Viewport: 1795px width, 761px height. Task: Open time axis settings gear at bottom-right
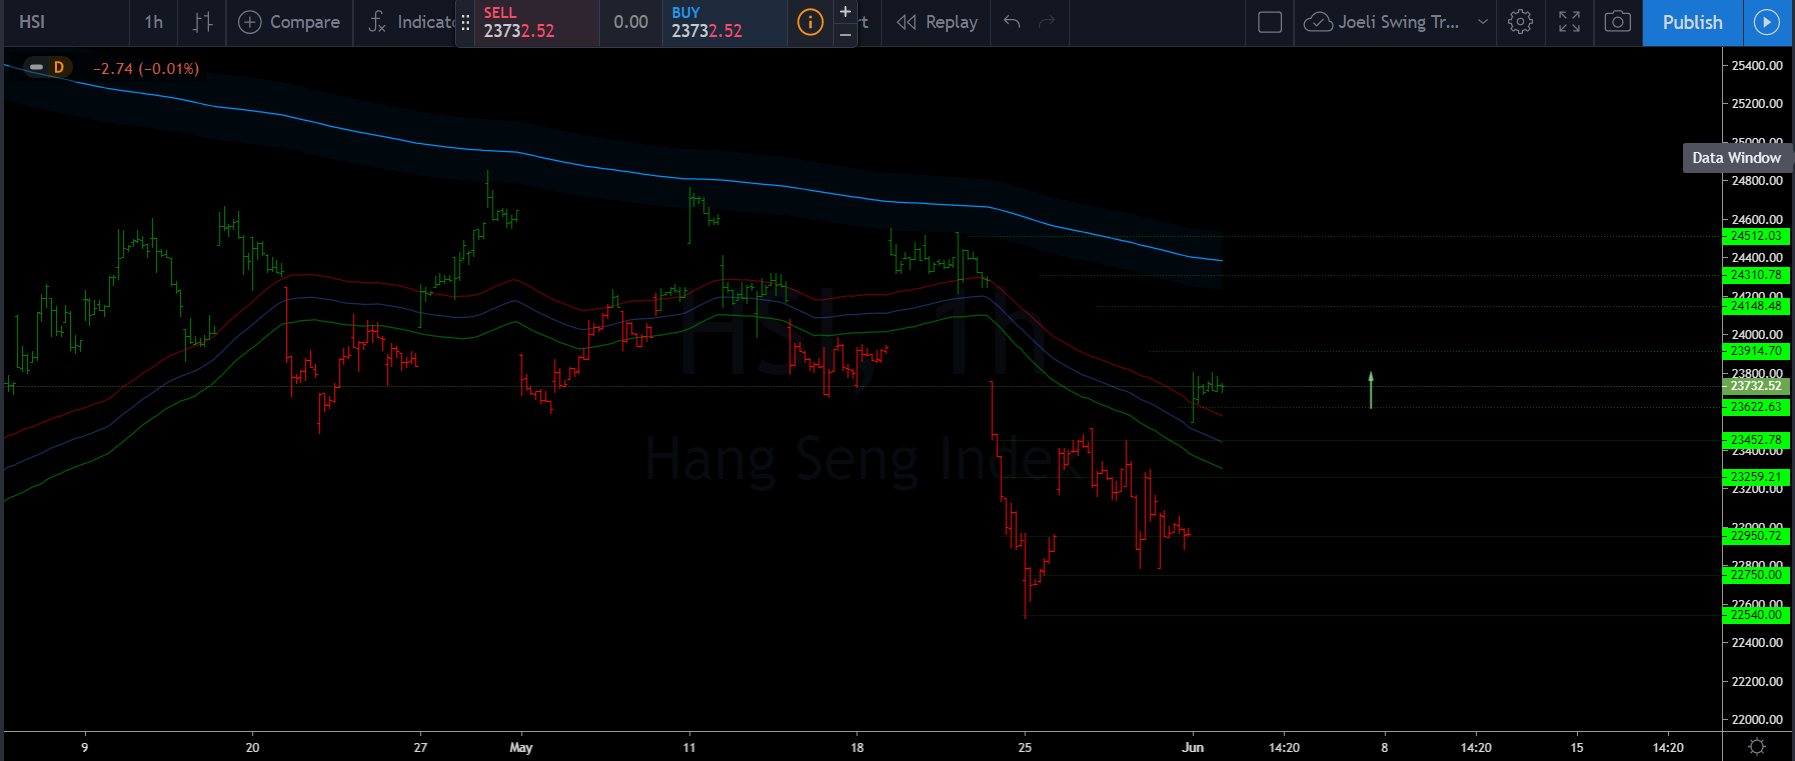coord(1757,747)
